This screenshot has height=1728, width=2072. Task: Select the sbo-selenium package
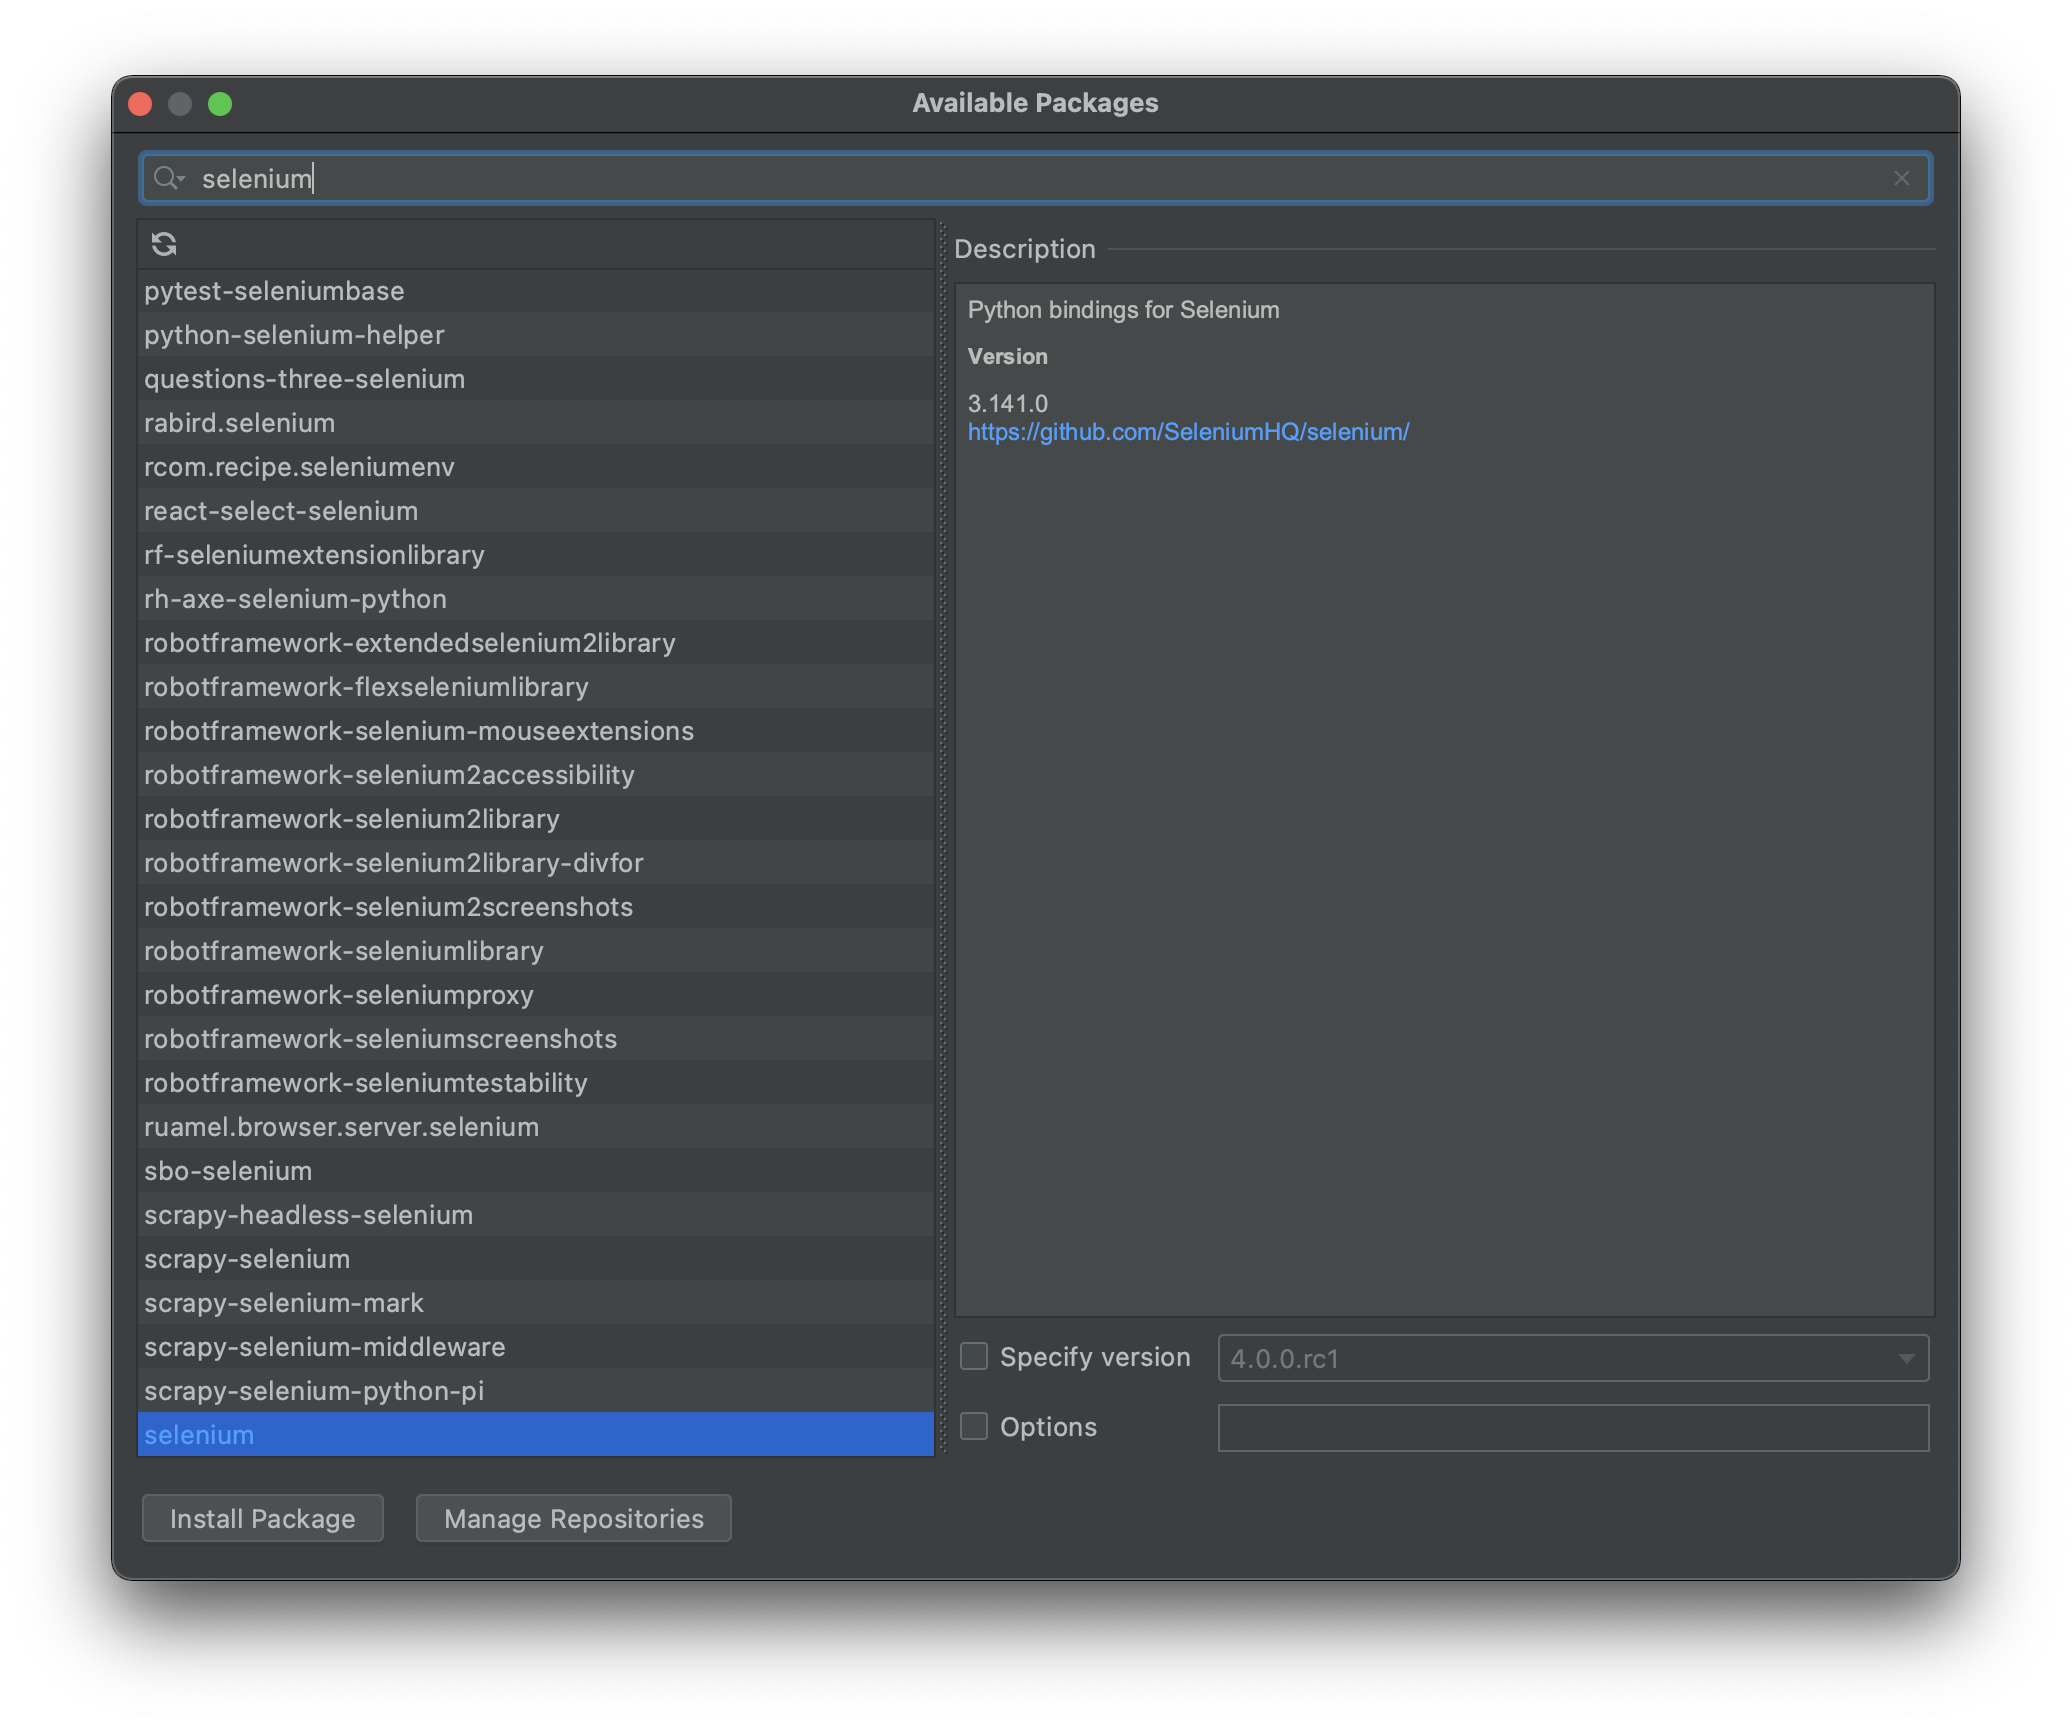tap(228, 1171)
